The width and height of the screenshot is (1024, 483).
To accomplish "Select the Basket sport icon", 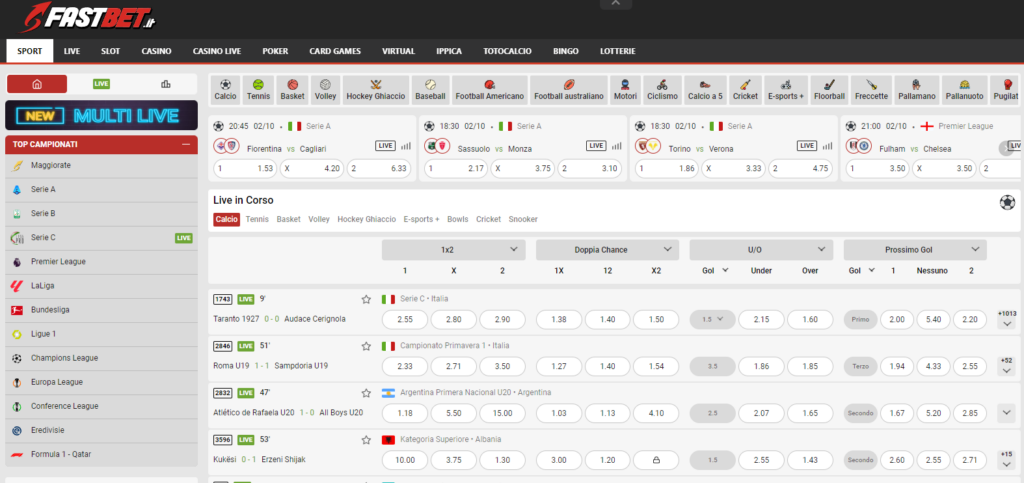I will click(293, 90).
